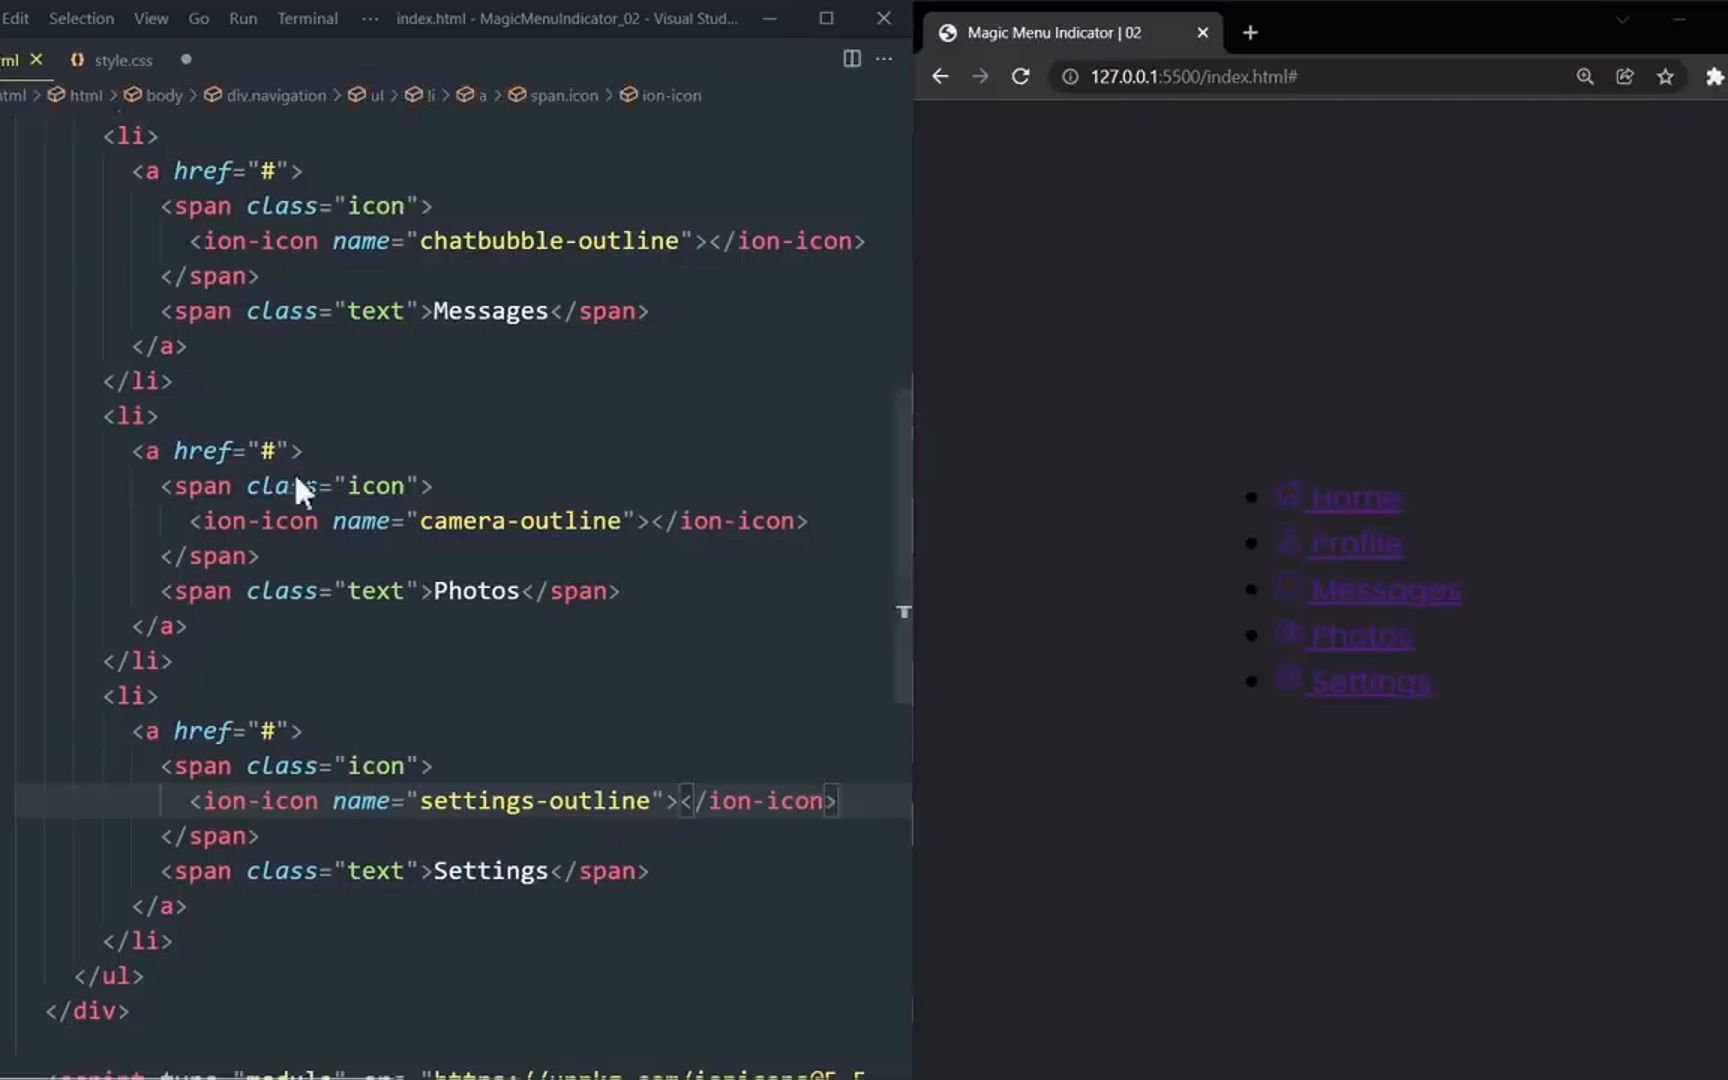This screenshot has height=1080, width=1728.
Task: Maximize the VS Code window
Action: [826, 18]
